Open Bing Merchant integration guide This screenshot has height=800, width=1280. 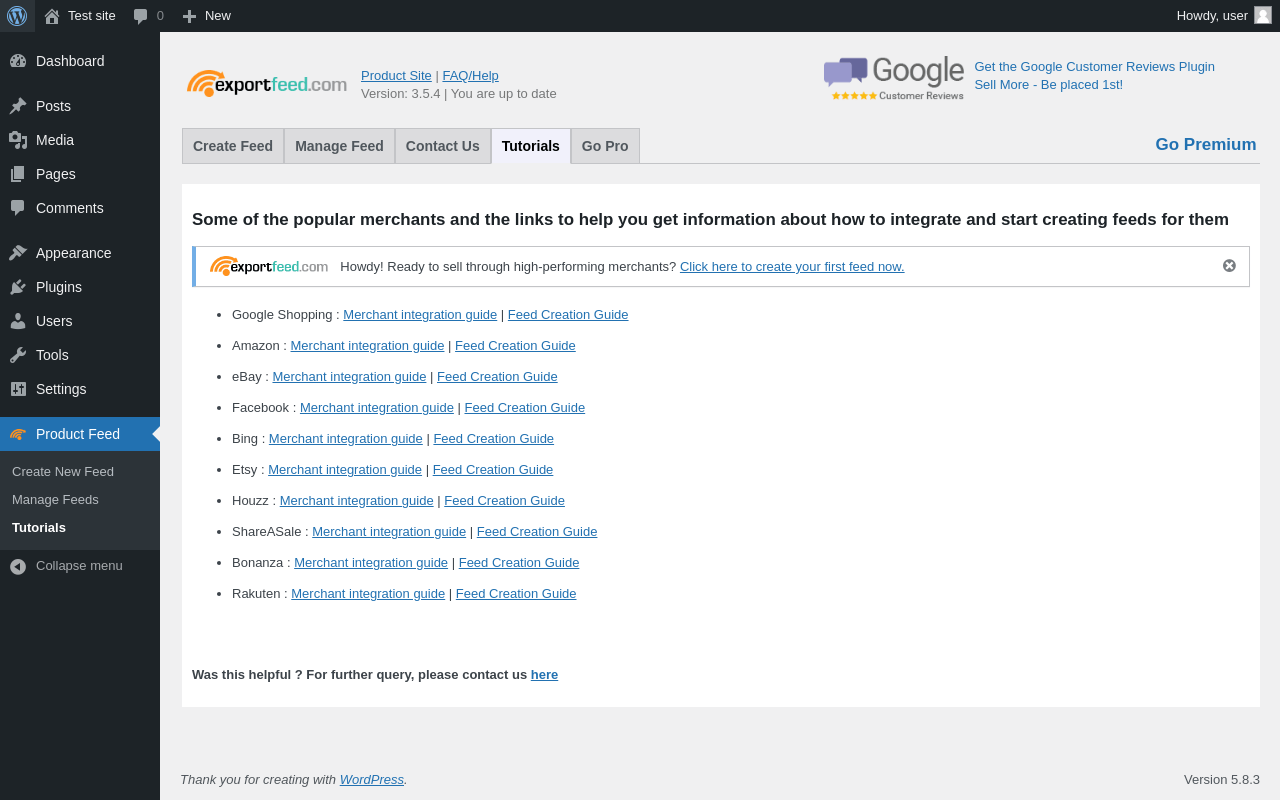click(346, 439)
